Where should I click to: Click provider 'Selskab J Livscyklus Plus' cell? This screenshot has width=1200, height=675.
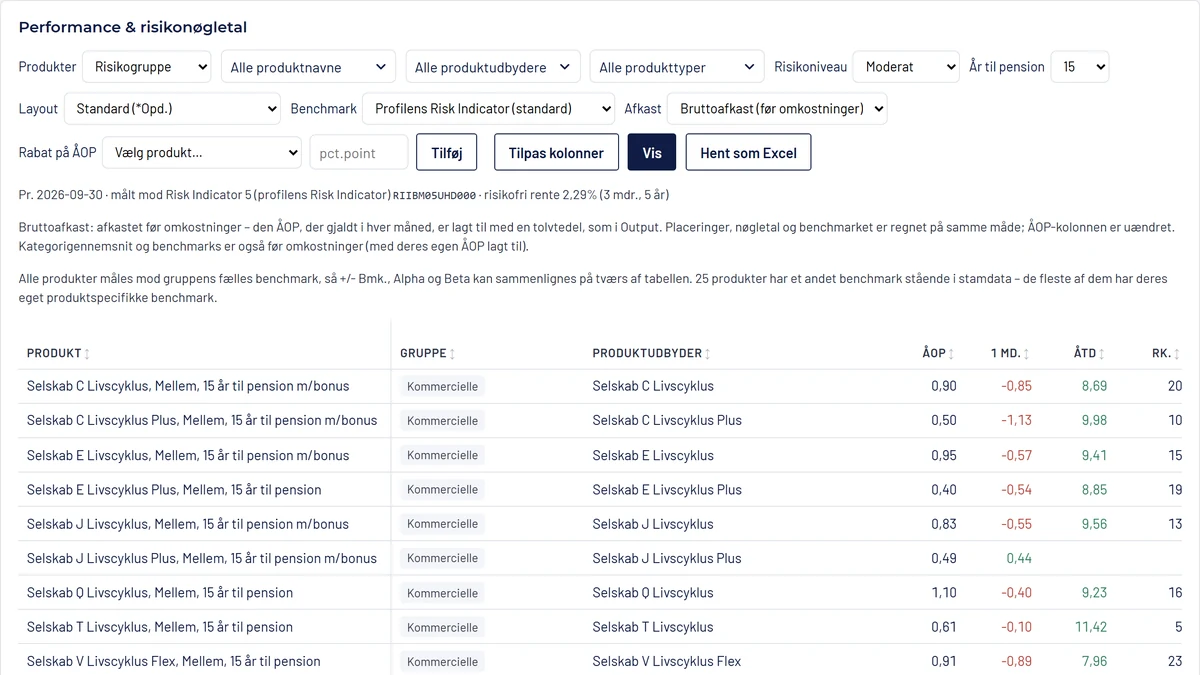pyautogui.click(x=667, y=558)
